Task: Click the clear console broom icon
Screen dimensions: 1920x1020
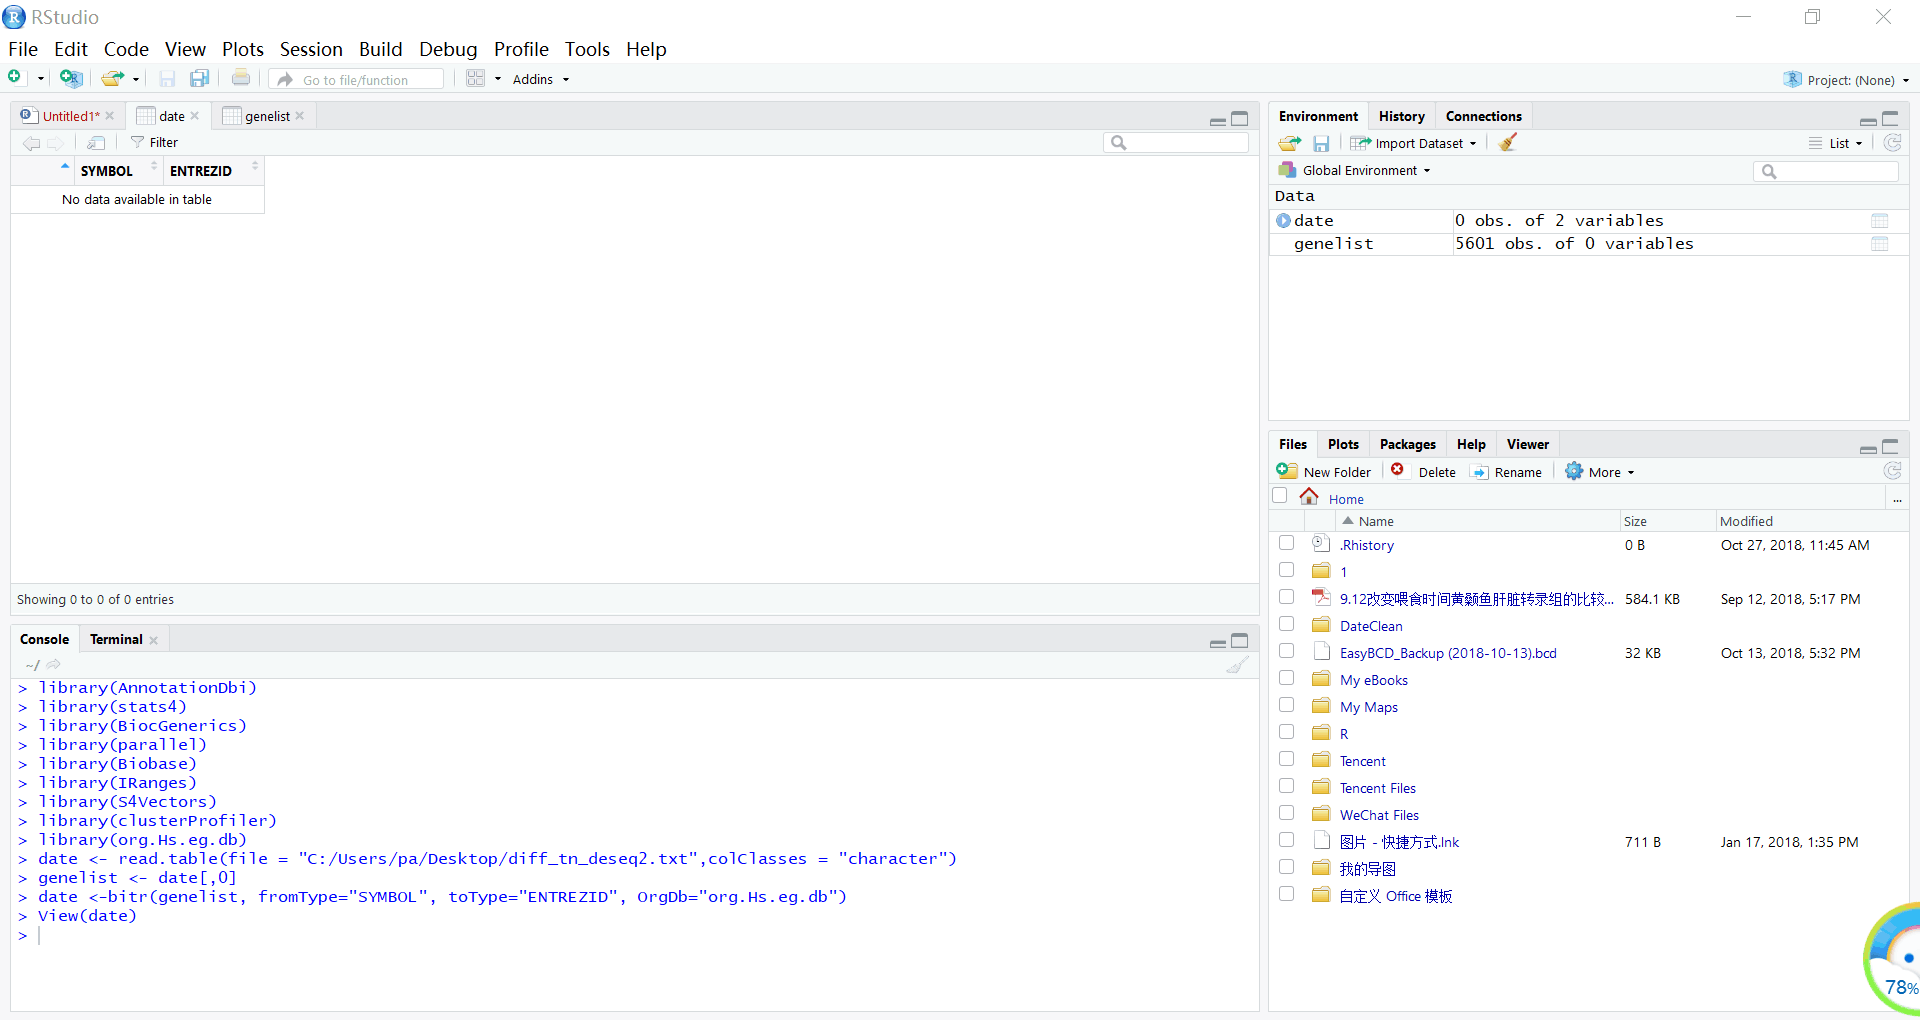Action: pyautogui.click(x=1237, y=665)
